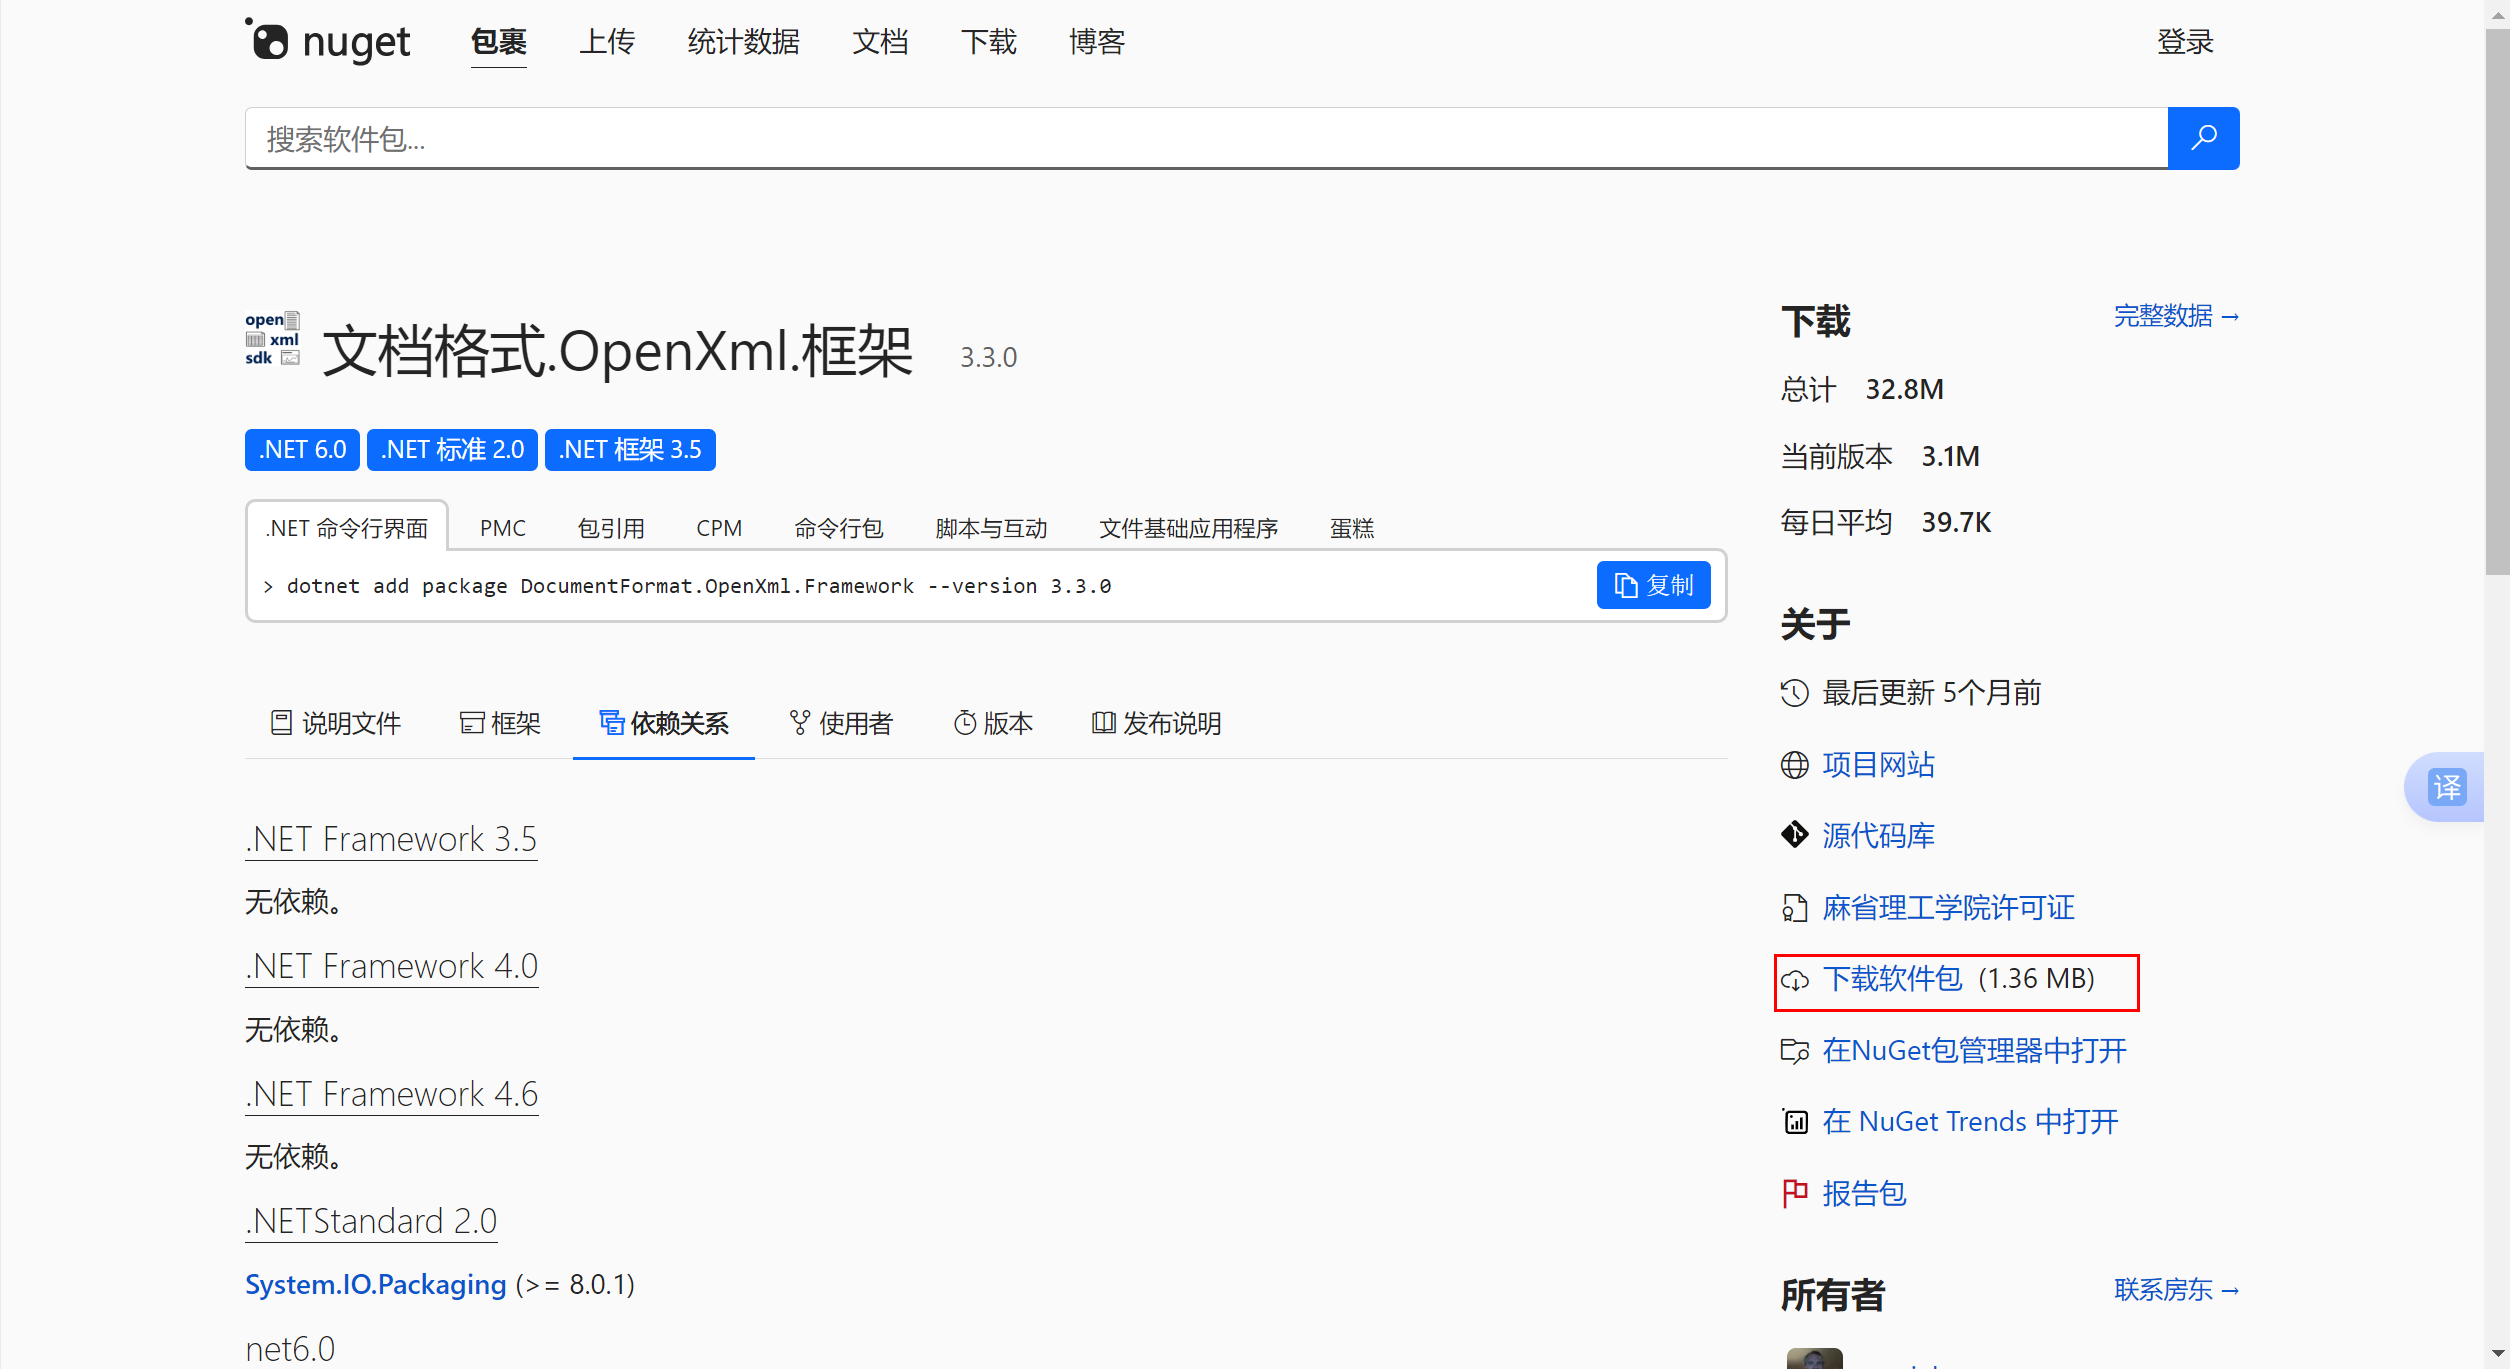Click the red flag icon beside 报告包
2510x1369 pixels.
pyautogui.click(x=1795, y=1193)
